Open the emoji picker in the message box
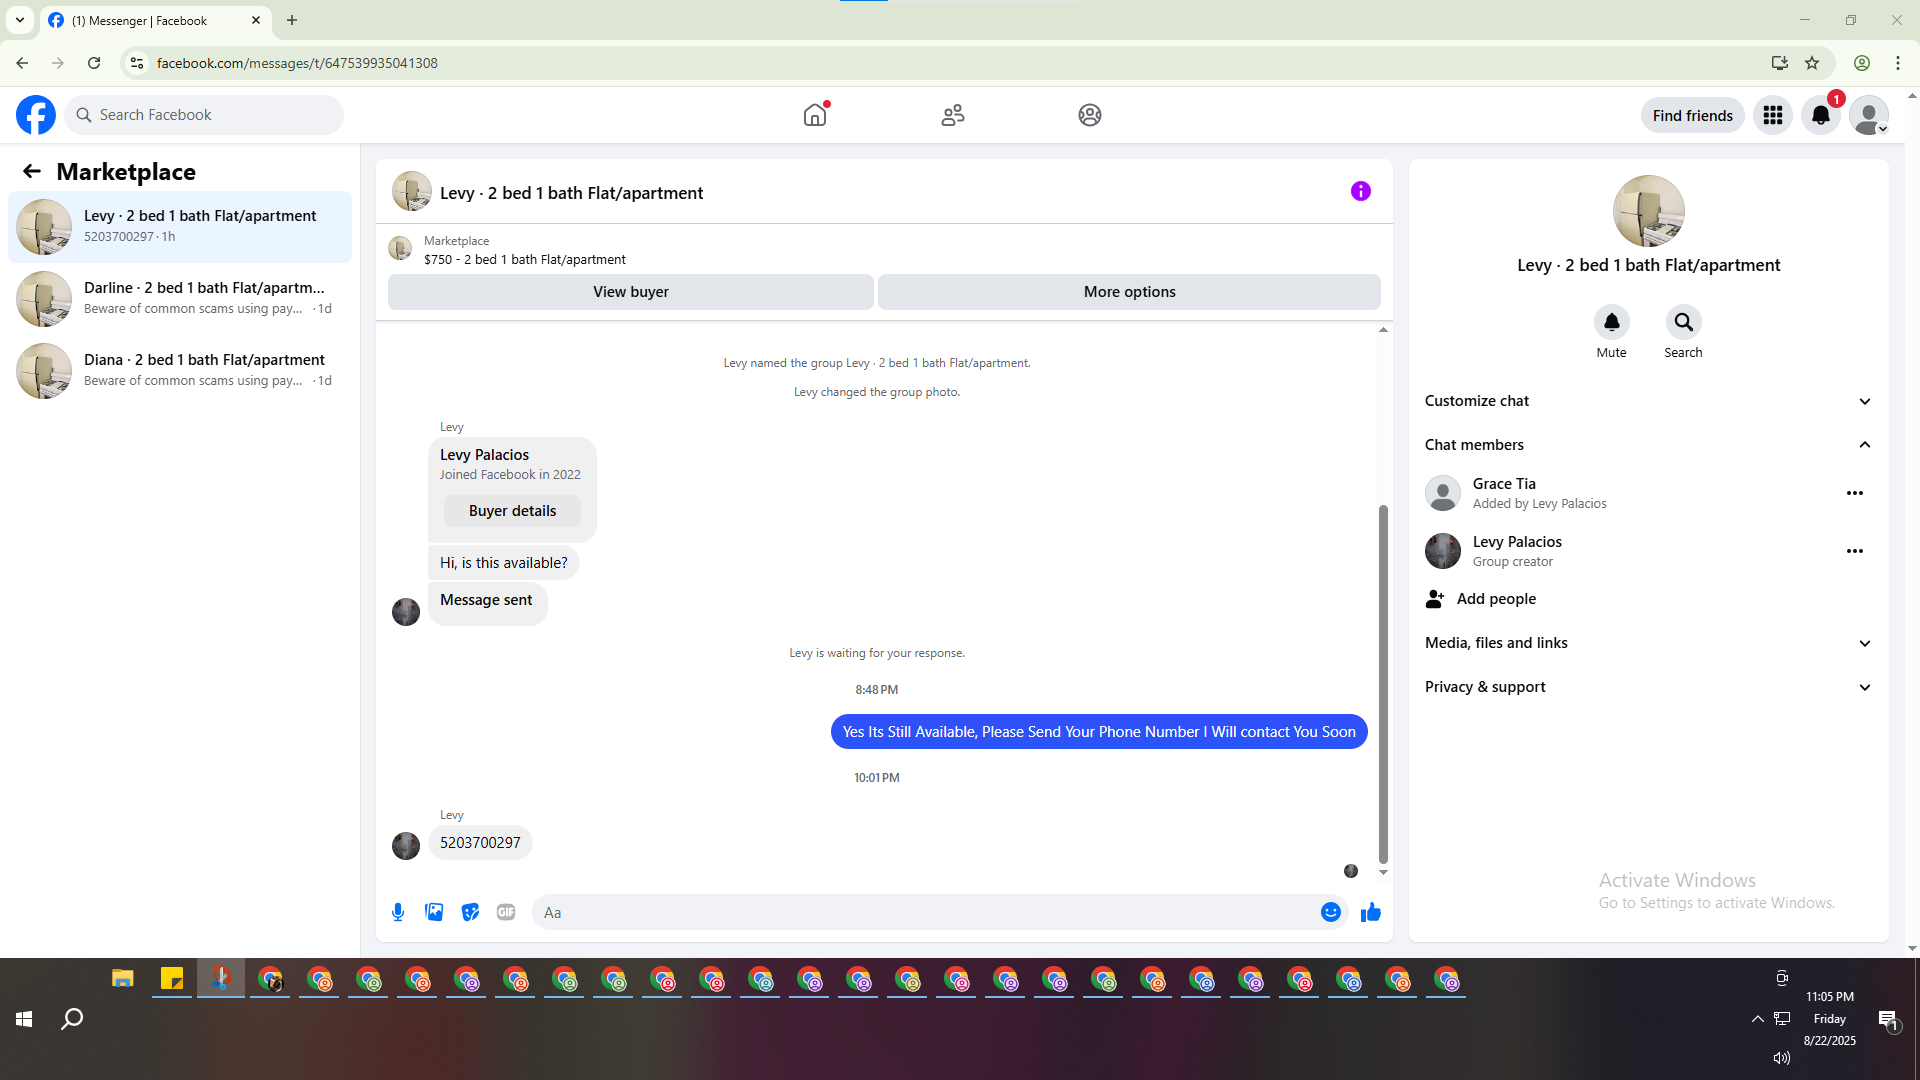1920x1080 pixels. (1330, 912)
